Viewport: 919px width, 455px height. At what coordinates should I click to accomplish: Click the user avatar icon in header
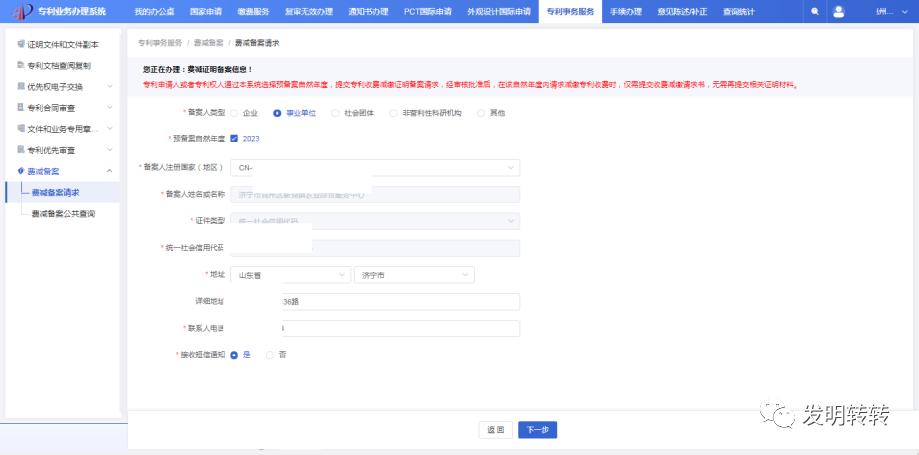pyautogui.click(x=839, y=12)
